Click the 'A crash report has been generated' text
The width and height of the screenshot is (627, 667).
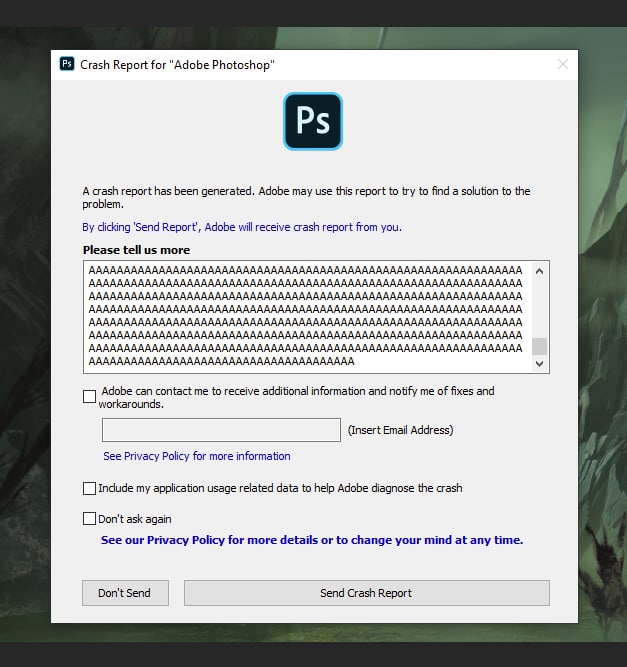pos(306,197)
